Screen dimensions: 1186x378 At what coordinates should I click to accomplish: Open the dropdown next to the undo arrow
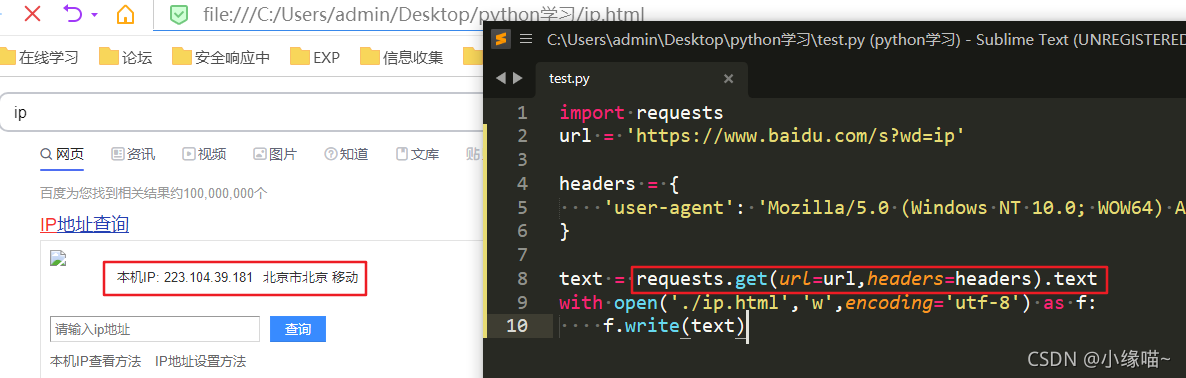[94, 14]
